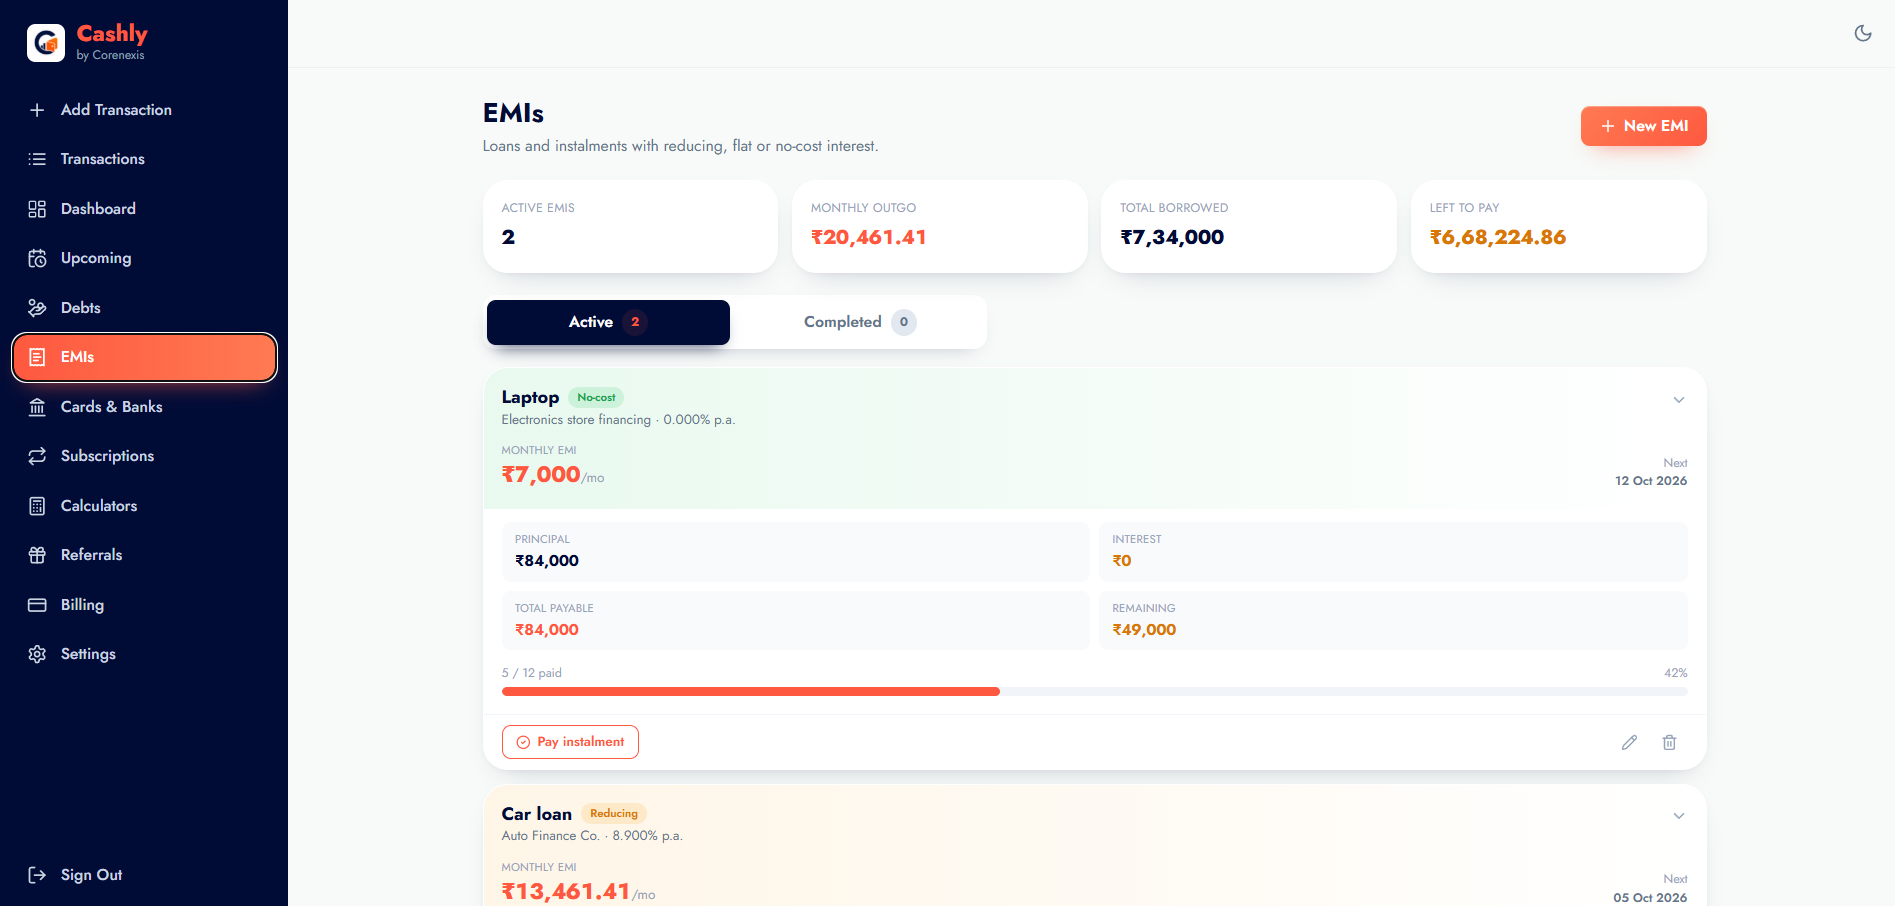
Task: Toggle dark mode with the moon icon
Action: [1863, 33]
